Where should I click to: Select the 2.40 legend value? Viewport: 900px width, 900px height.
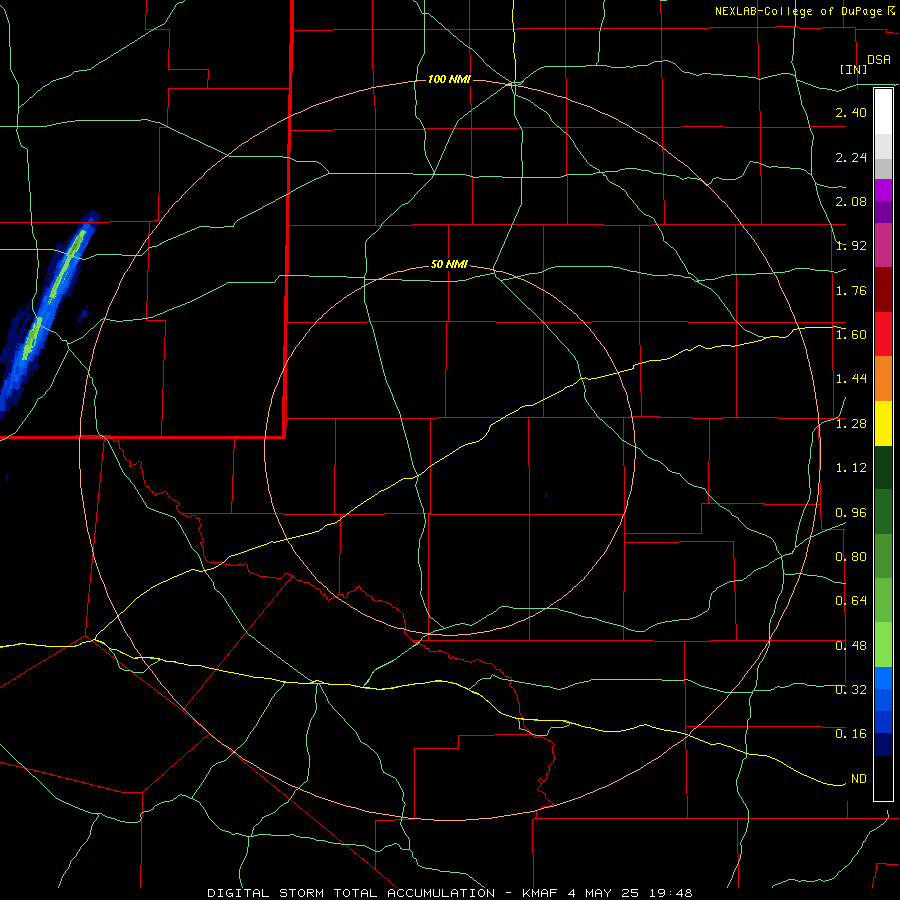point(851,112)
